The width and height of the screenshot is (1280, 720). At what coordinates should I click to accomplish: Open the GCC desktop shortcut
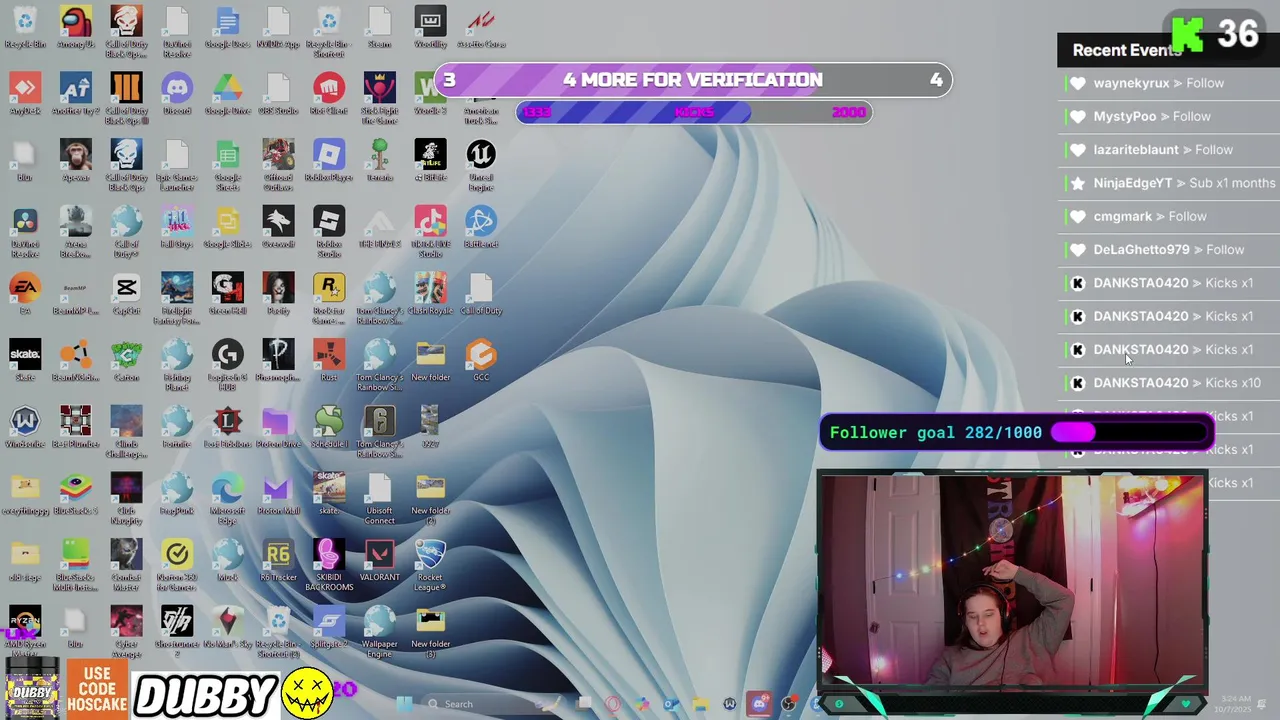[x=481, y=361]
